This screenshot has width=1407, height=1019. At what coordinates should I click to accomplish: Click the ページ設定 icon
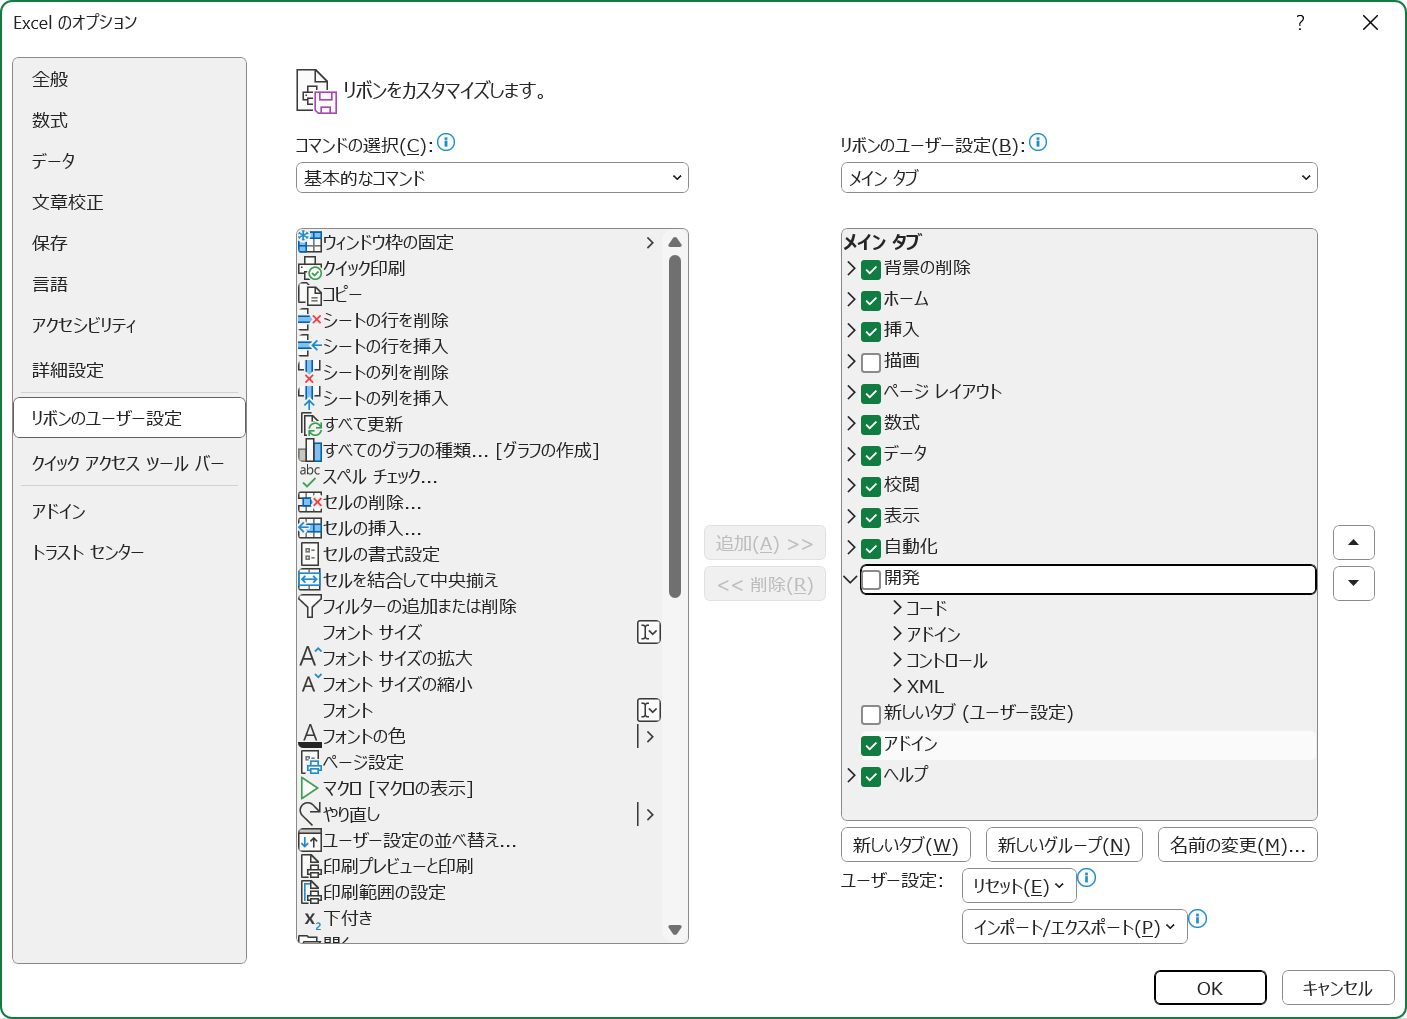pos(310,762)
